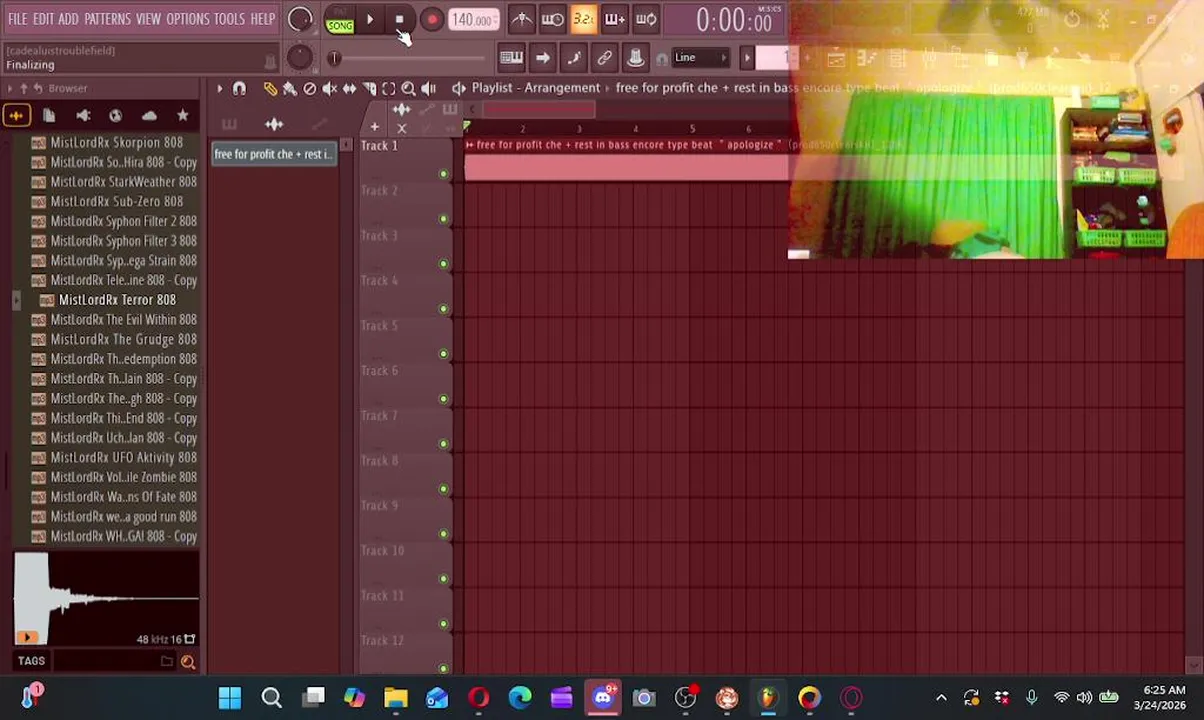Choose the playlist Select tool

389,89
